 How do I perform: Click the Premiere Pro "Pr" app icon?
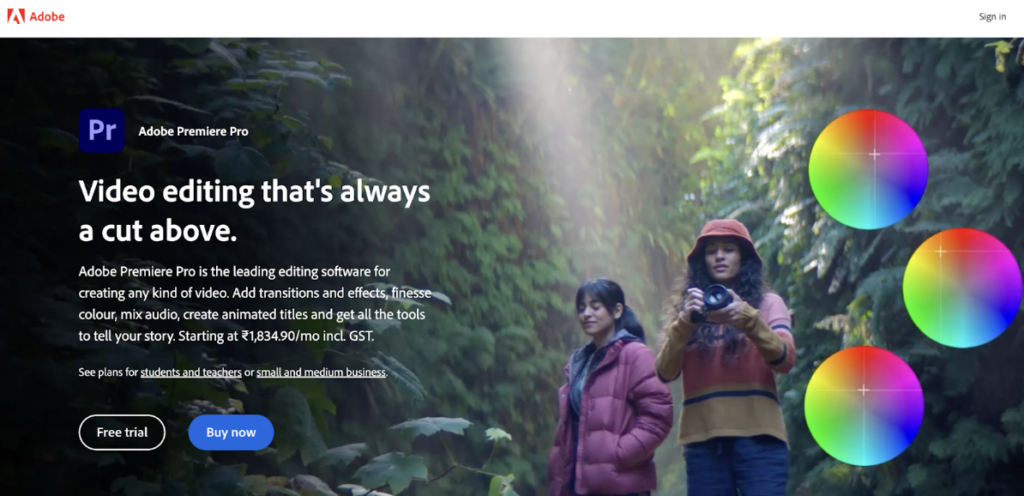[102, 131]
